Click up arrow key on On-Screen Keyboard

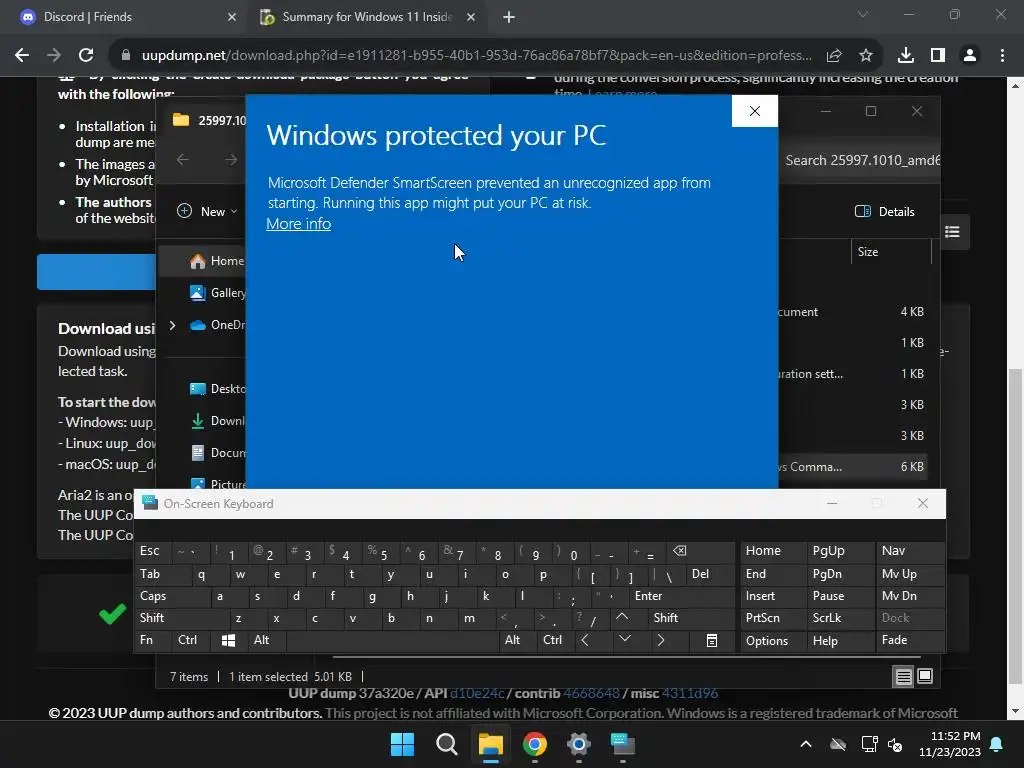click(622, 617)
